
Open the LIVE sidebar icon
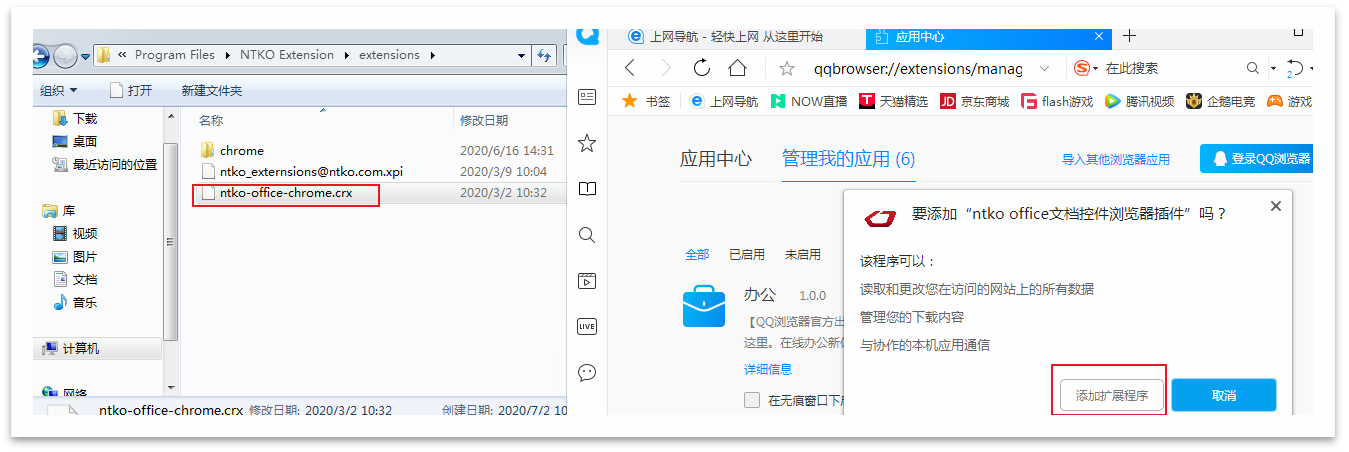pos(587,326)
